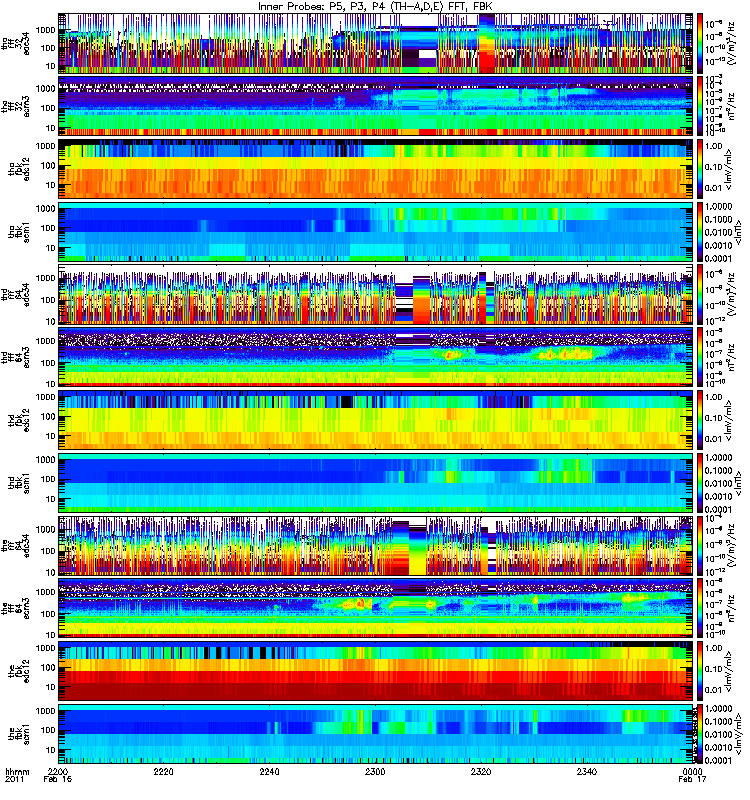This screenshot has height=800, width=750.
Task: Select the the fff 64 edc34 spectrogram panel
Action: click(376, 546)
